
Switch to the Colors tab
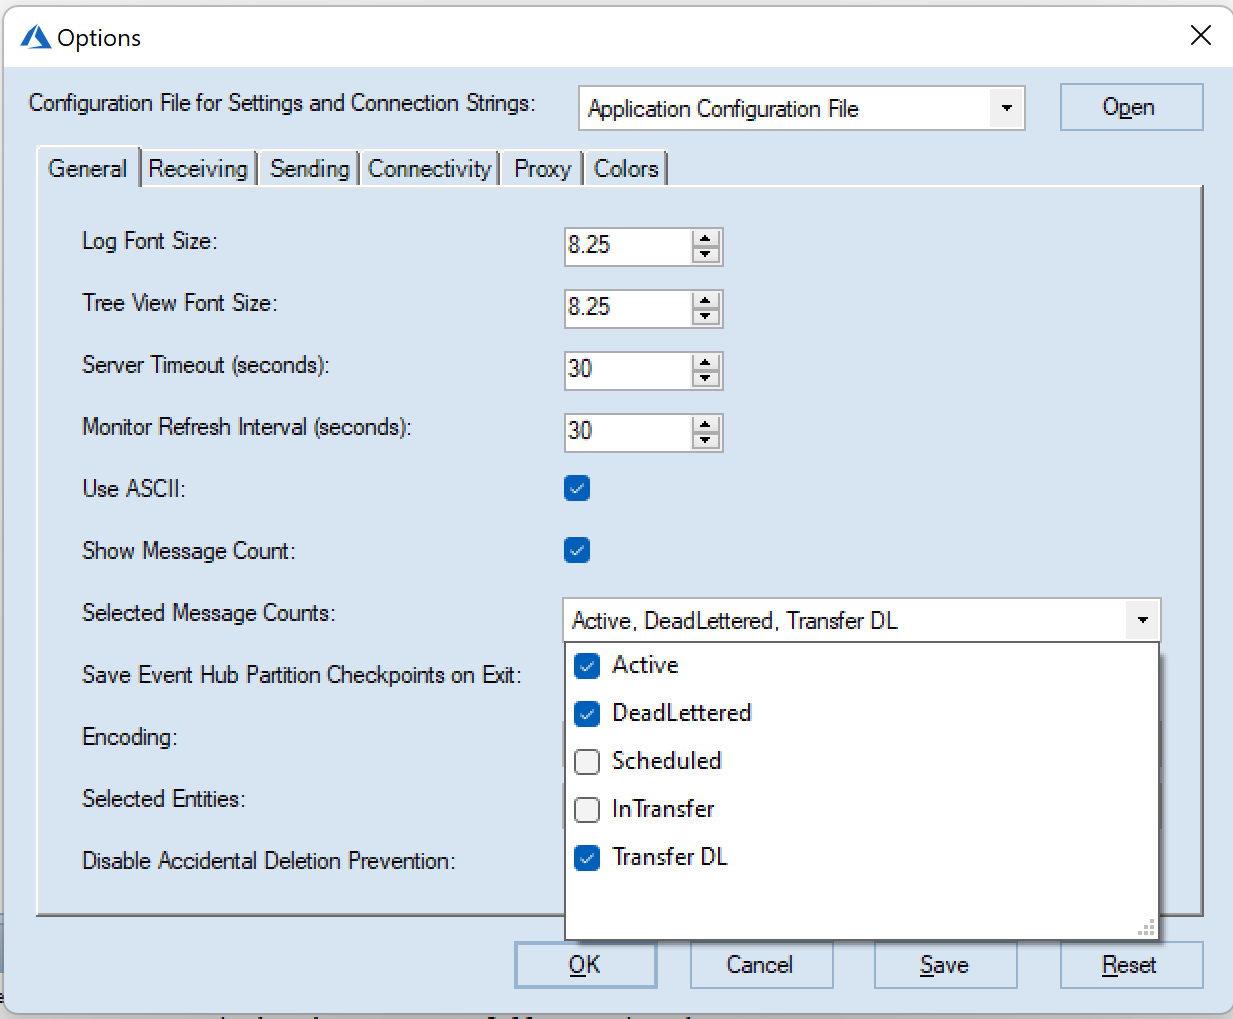[x=626, y=169]
